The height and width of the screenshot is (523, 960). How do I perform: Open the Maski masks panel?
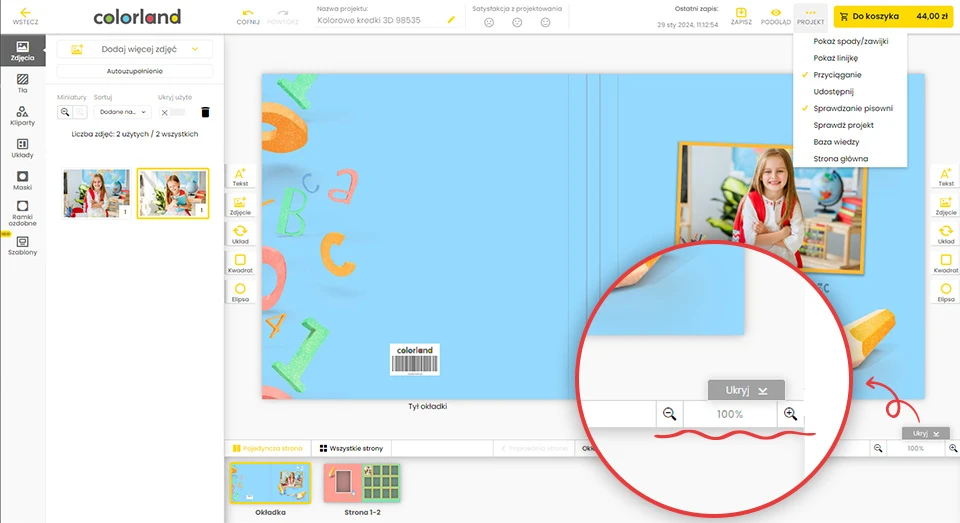(23, 181)
